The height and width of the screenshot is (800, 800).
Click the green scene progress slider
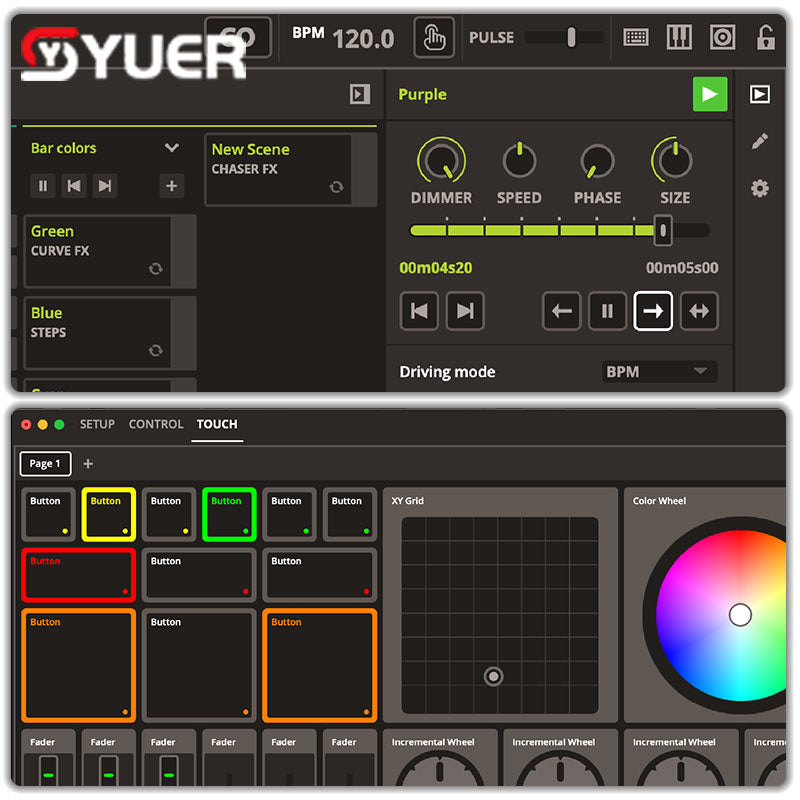pos(560,231)
